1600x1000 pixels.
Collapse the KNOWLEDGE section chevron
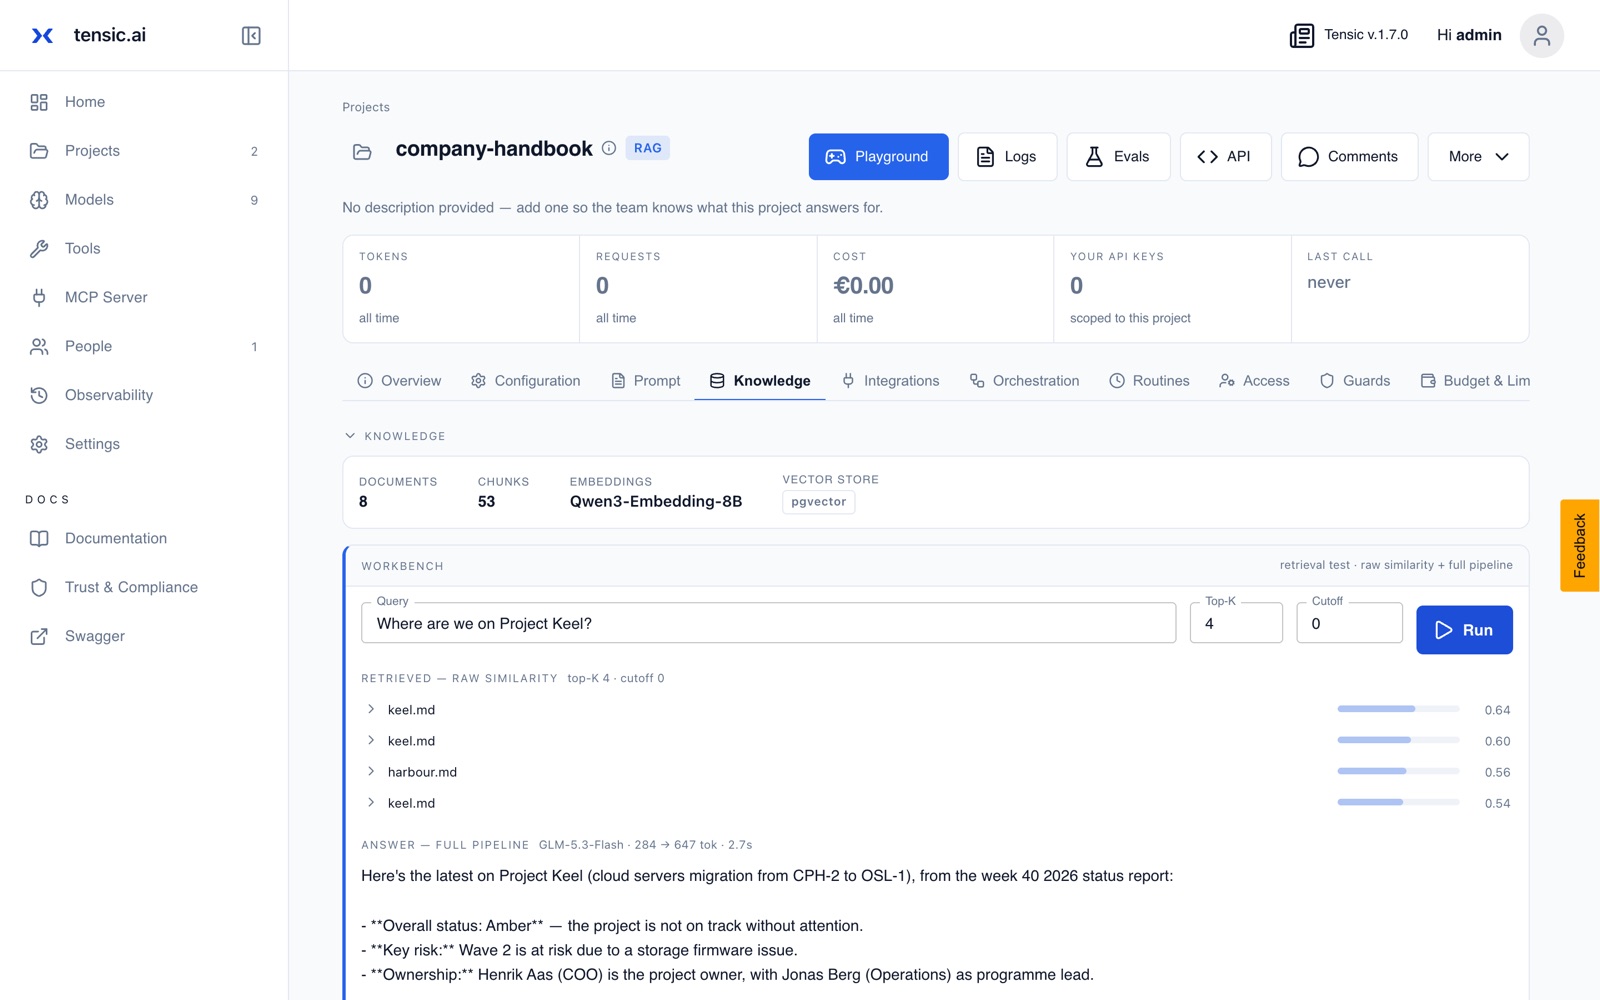[x=350, y=436]
